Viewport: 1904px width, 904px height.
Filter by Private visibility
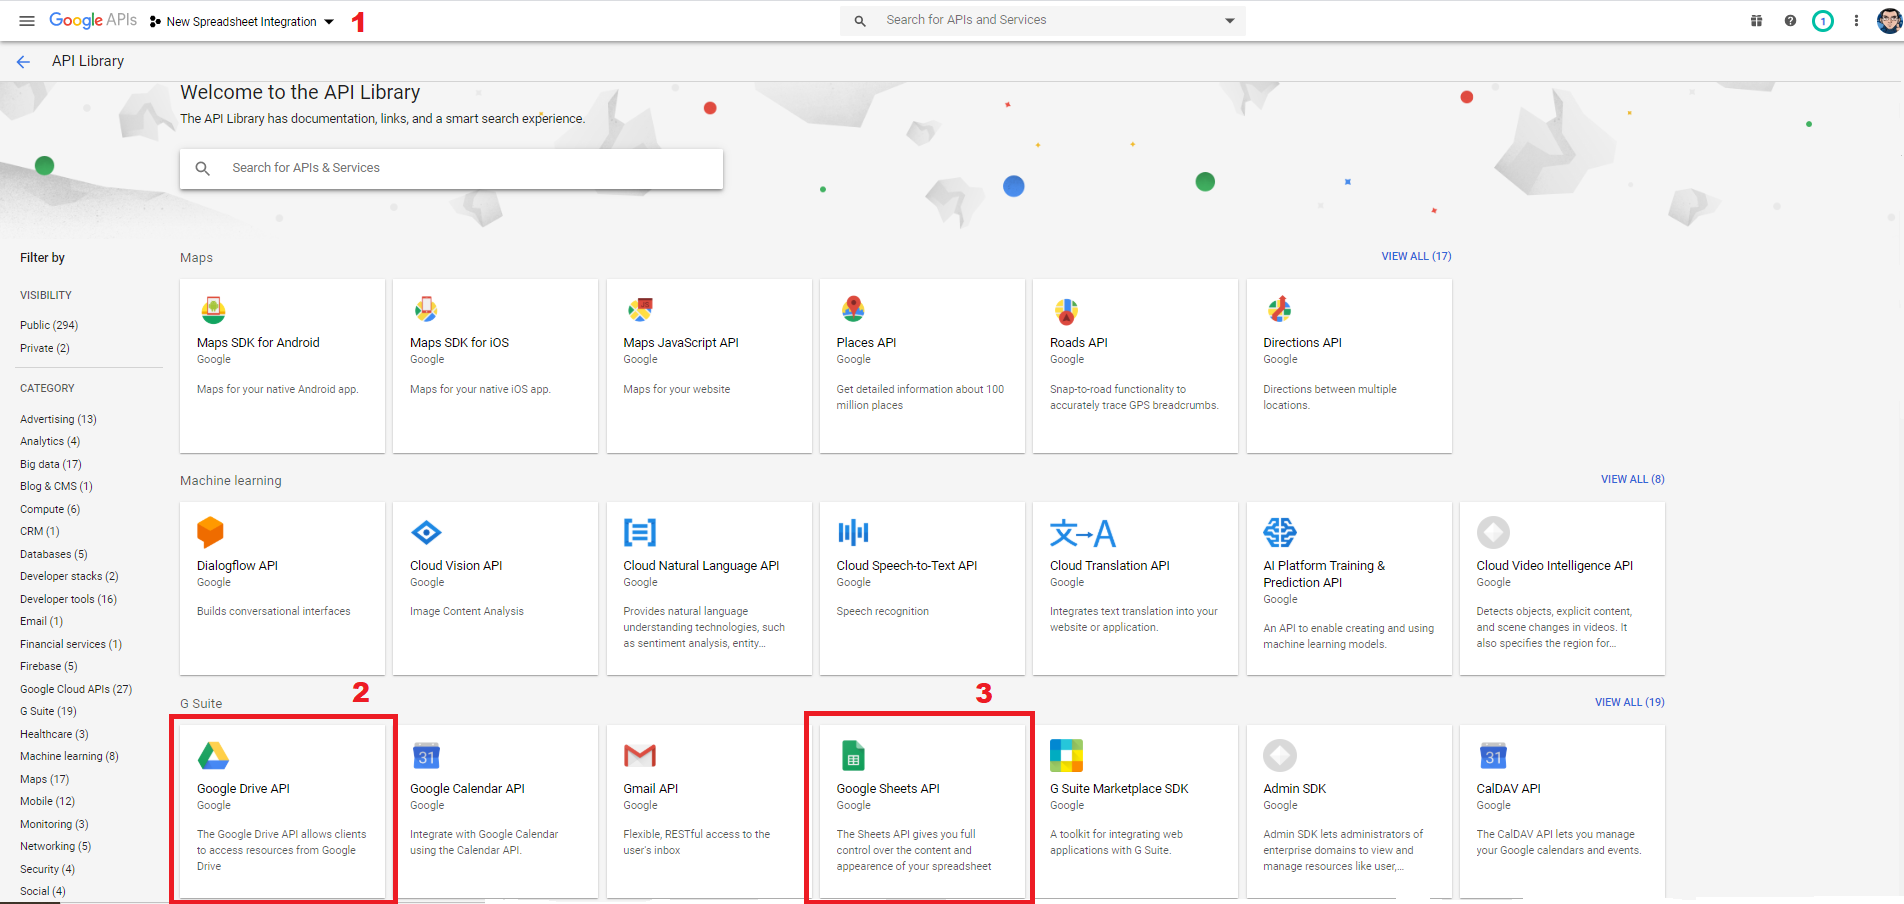click(x=45, y=348)
